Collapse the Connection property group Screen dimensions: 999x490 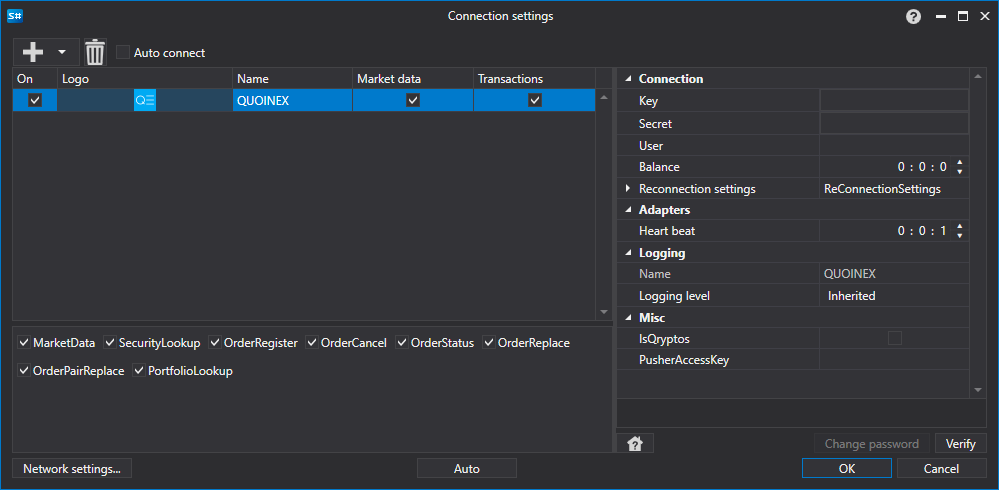pos(628,79)
